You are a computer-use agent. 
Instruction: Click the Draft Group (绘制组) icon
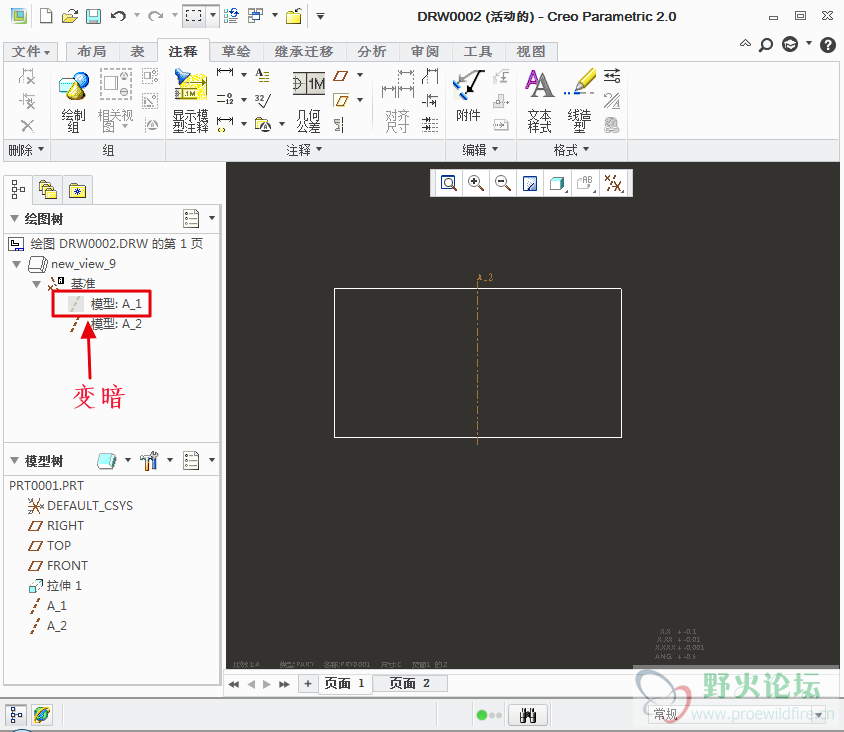[74, 101]
